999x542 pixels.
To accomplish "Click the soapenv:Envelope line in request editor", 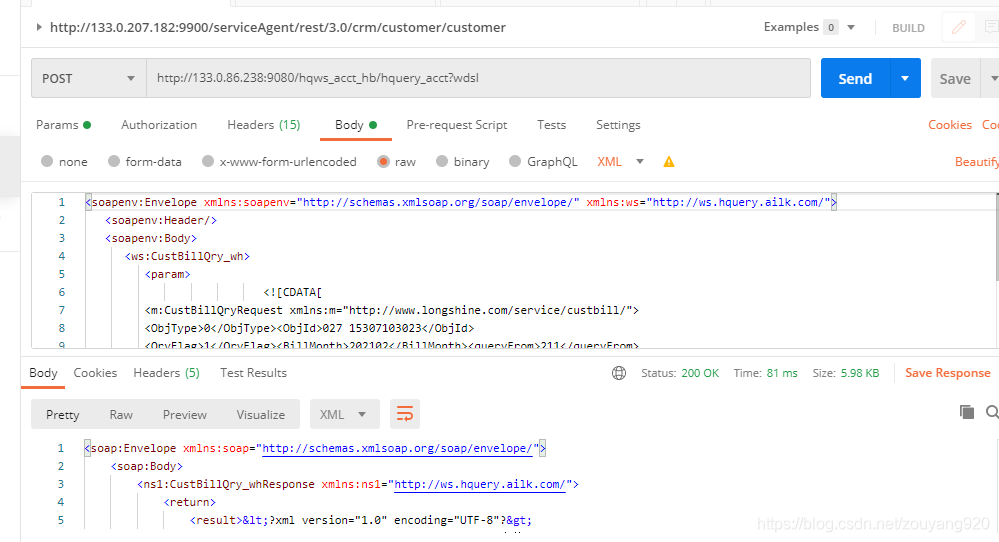I will (461, 202).
